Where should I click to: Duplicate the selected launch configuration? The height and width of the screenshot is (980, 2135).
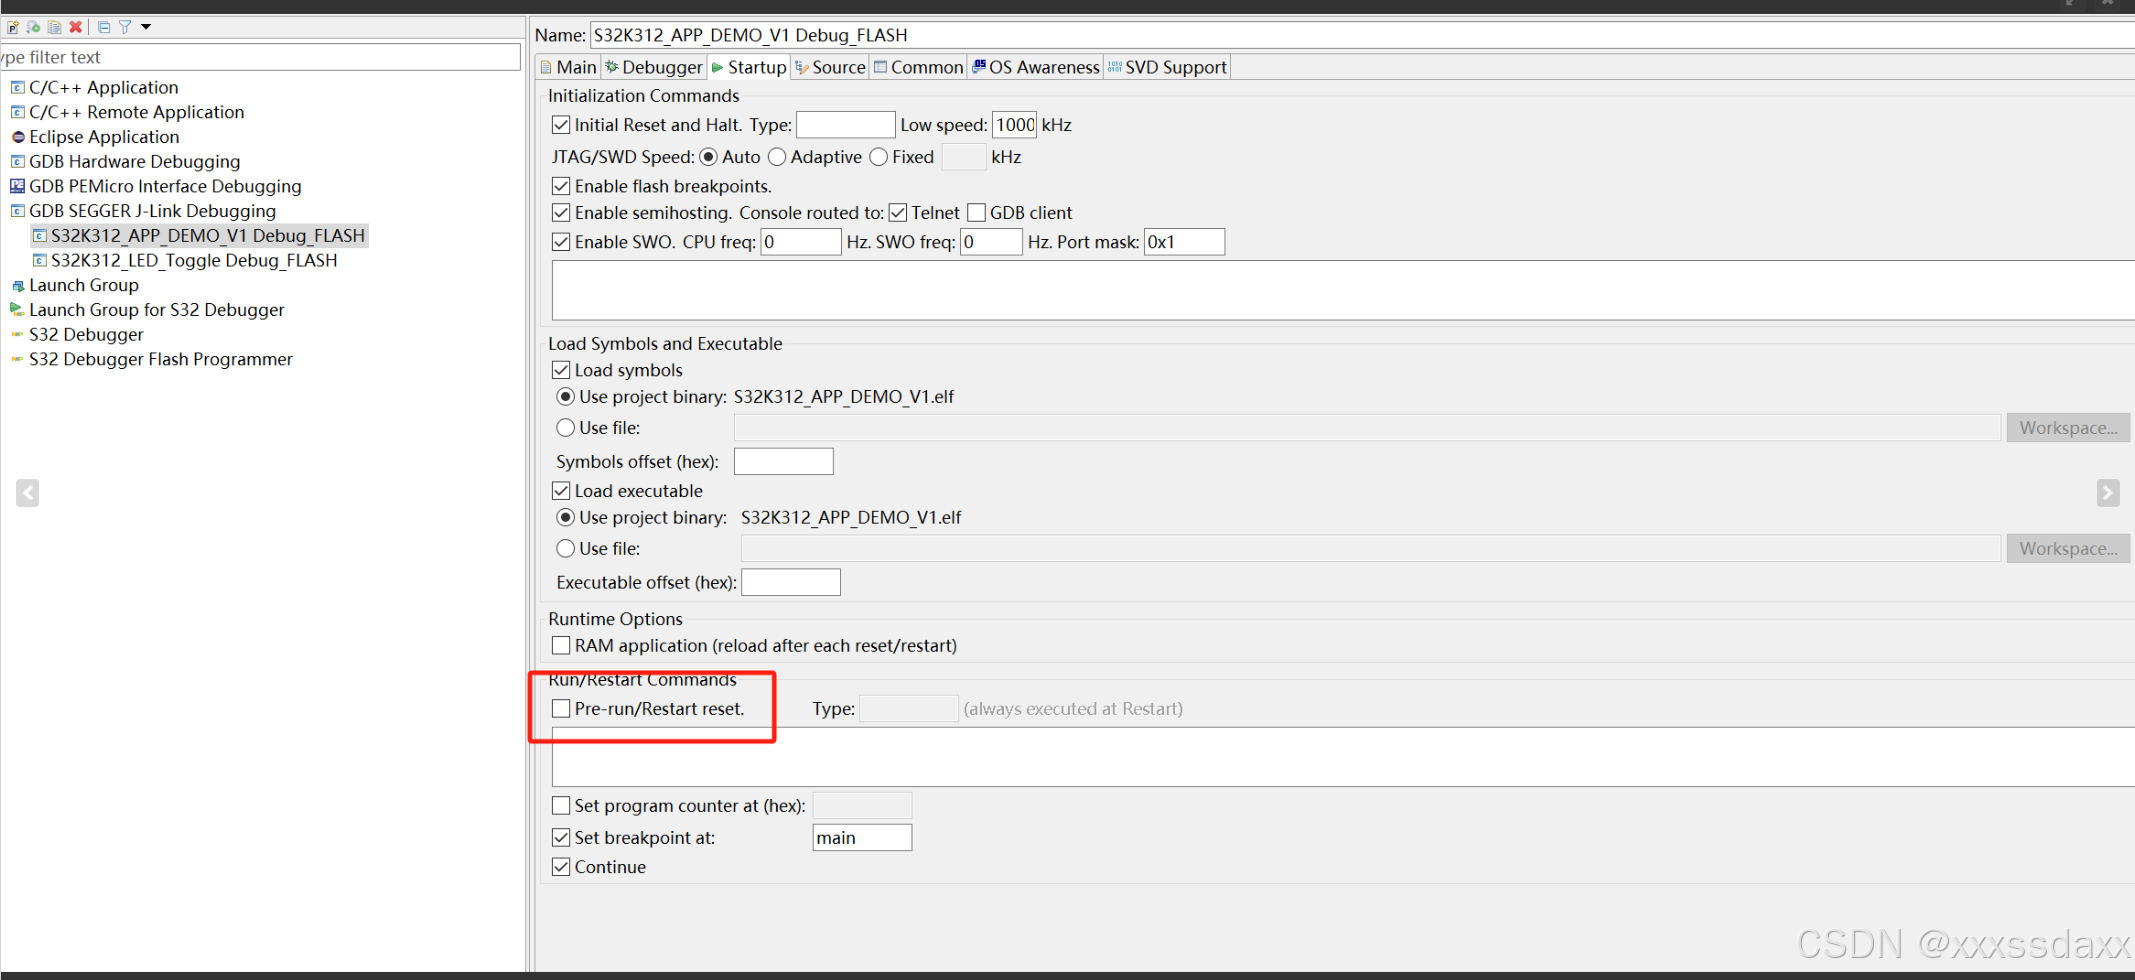pos(54,27)
